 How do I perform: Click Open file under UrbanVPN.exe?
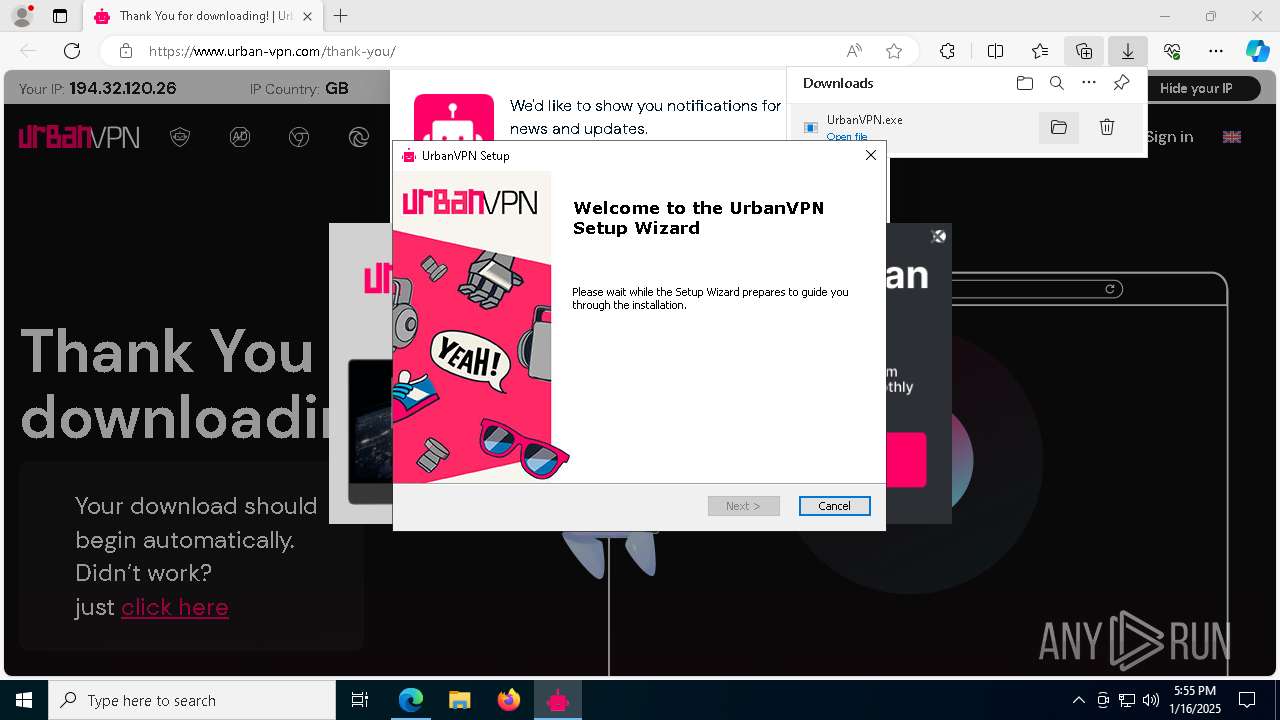click(846, 137)
